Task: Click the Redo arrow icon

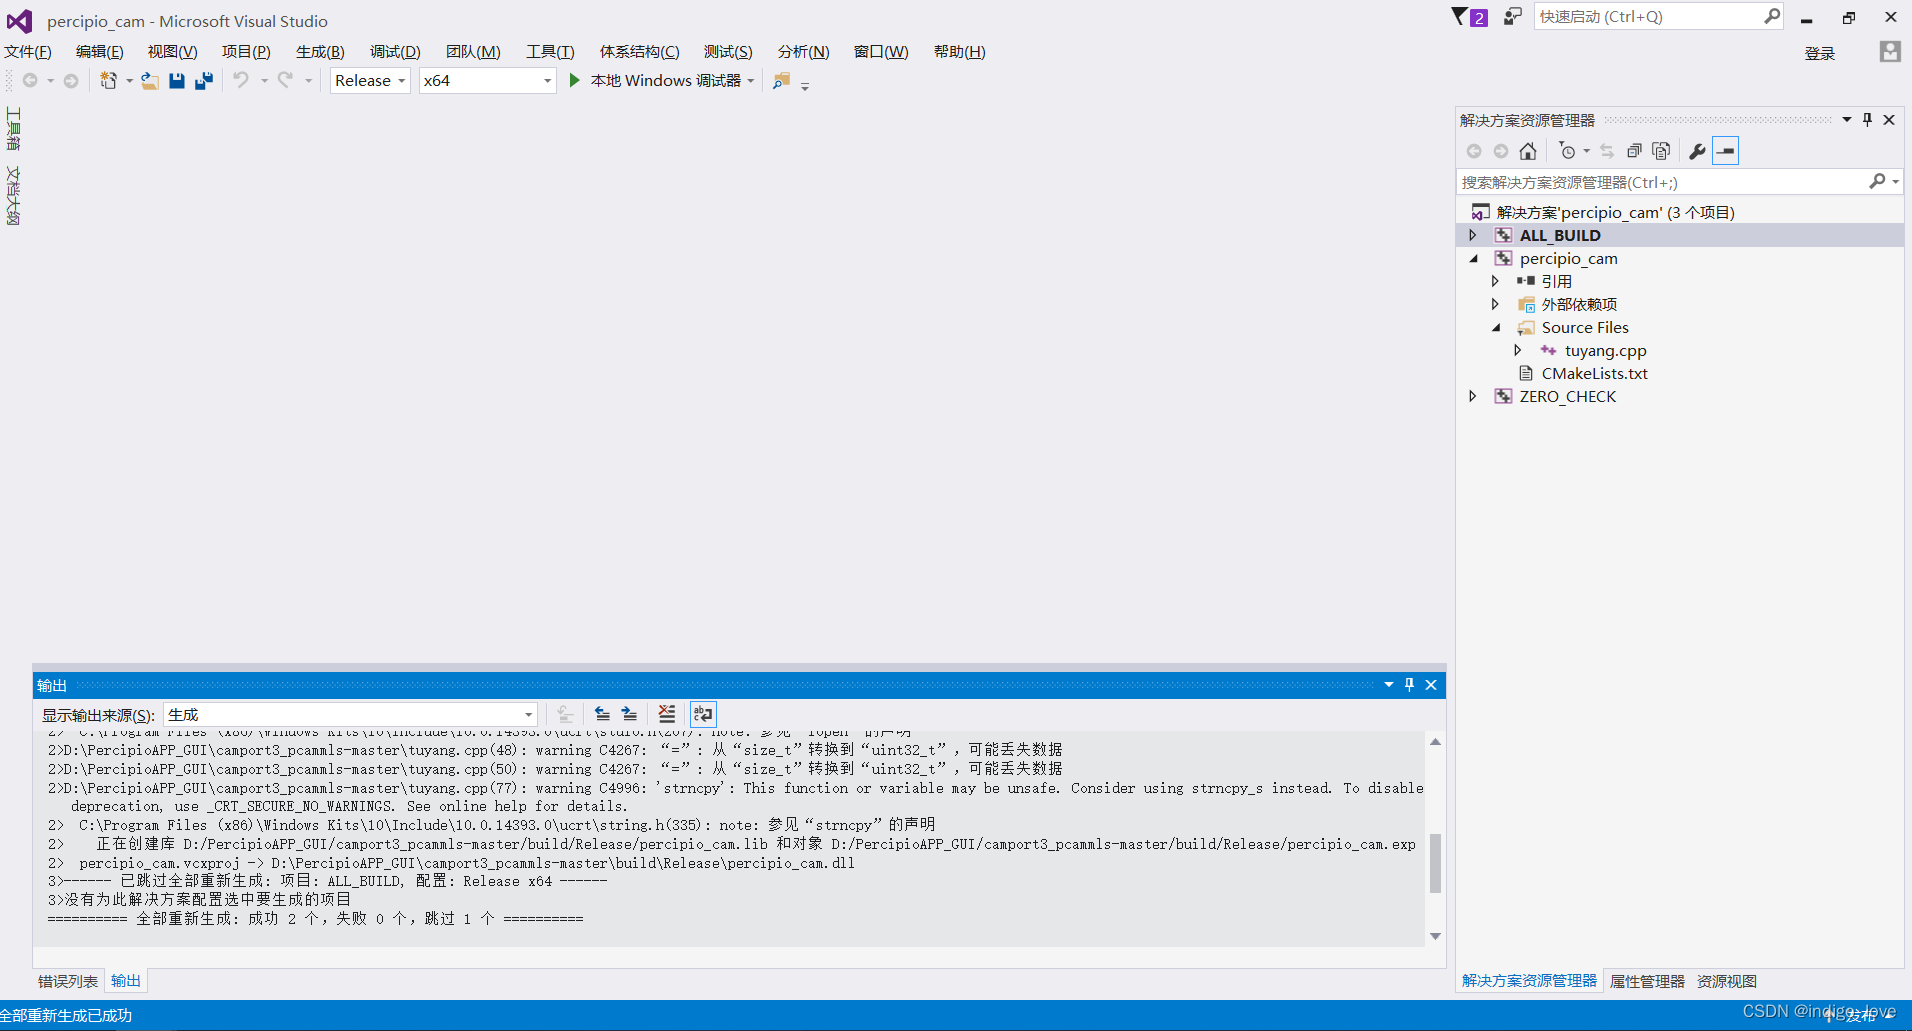Action: coord(286,80)
